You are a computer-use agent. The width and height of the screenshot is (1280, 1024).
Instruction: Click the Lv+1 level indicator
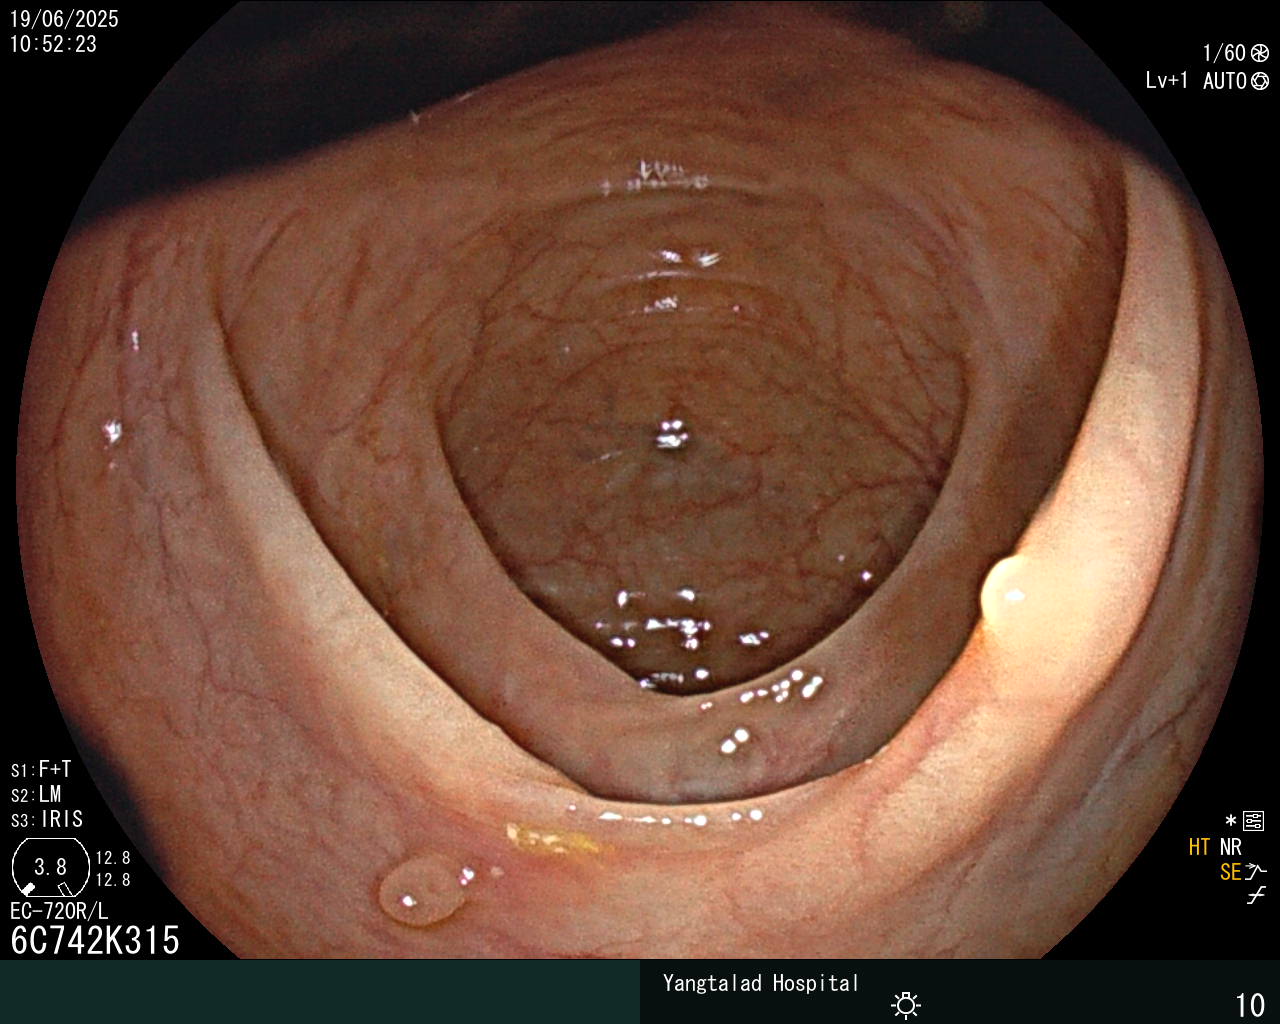click(x=1167, y=81)
